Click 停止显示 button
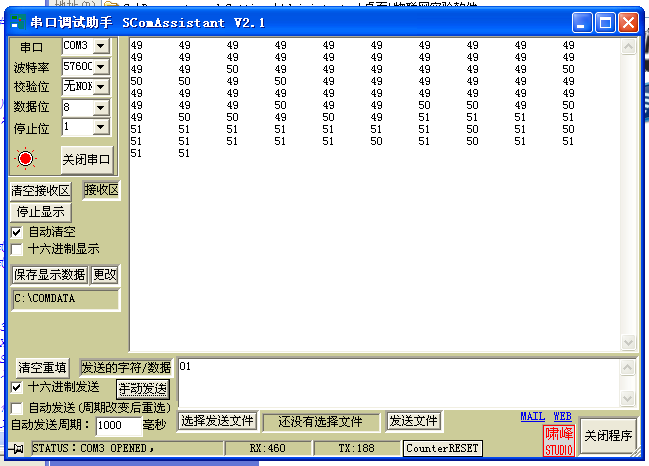This screenshot has width=649, height=466. (41, 212)
